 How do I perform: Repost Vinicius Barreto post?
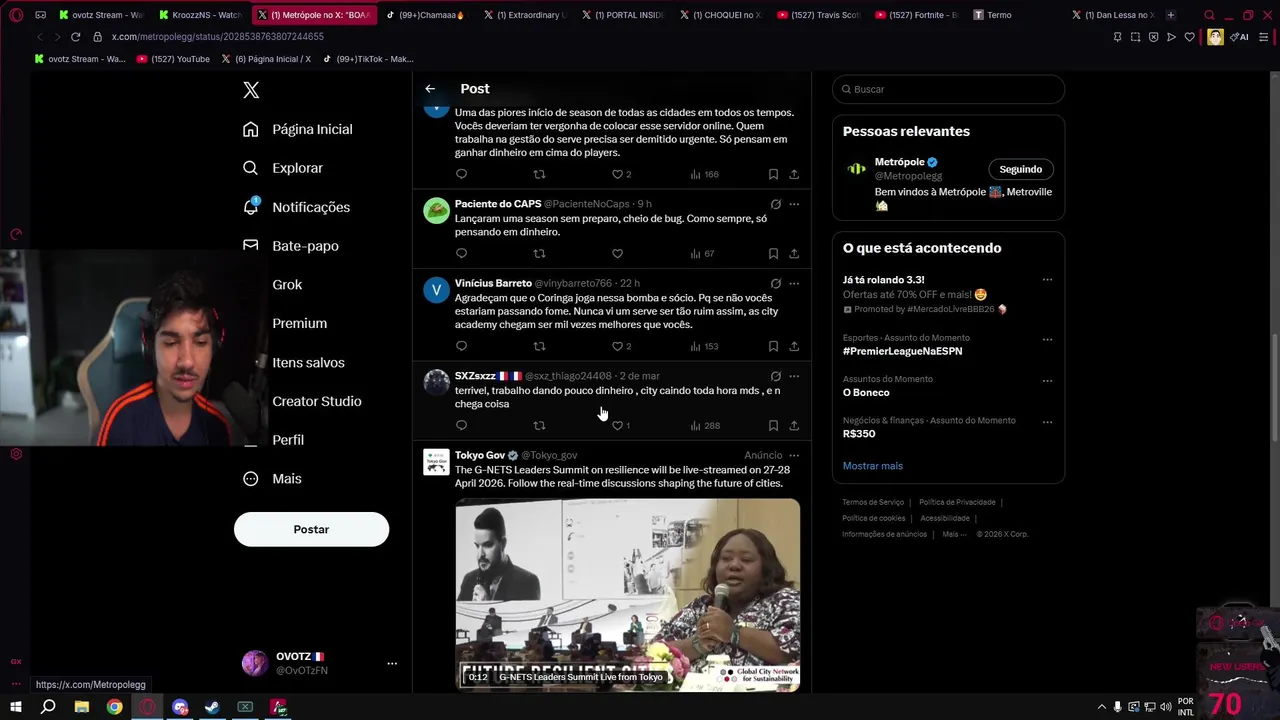pyautogui.click(x=539, y=346)
